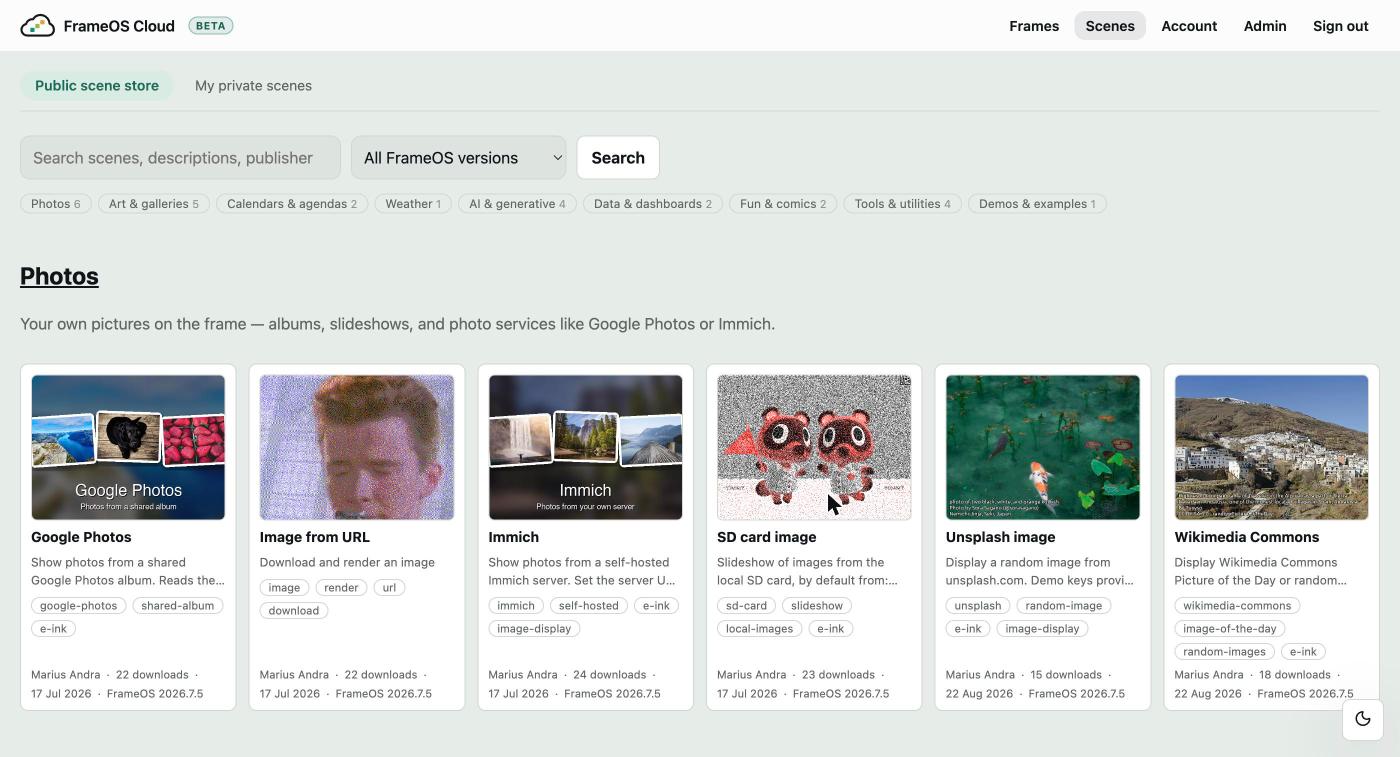
Task: Click the Wikimedia Commons card title
Action: click(1247, 537)
